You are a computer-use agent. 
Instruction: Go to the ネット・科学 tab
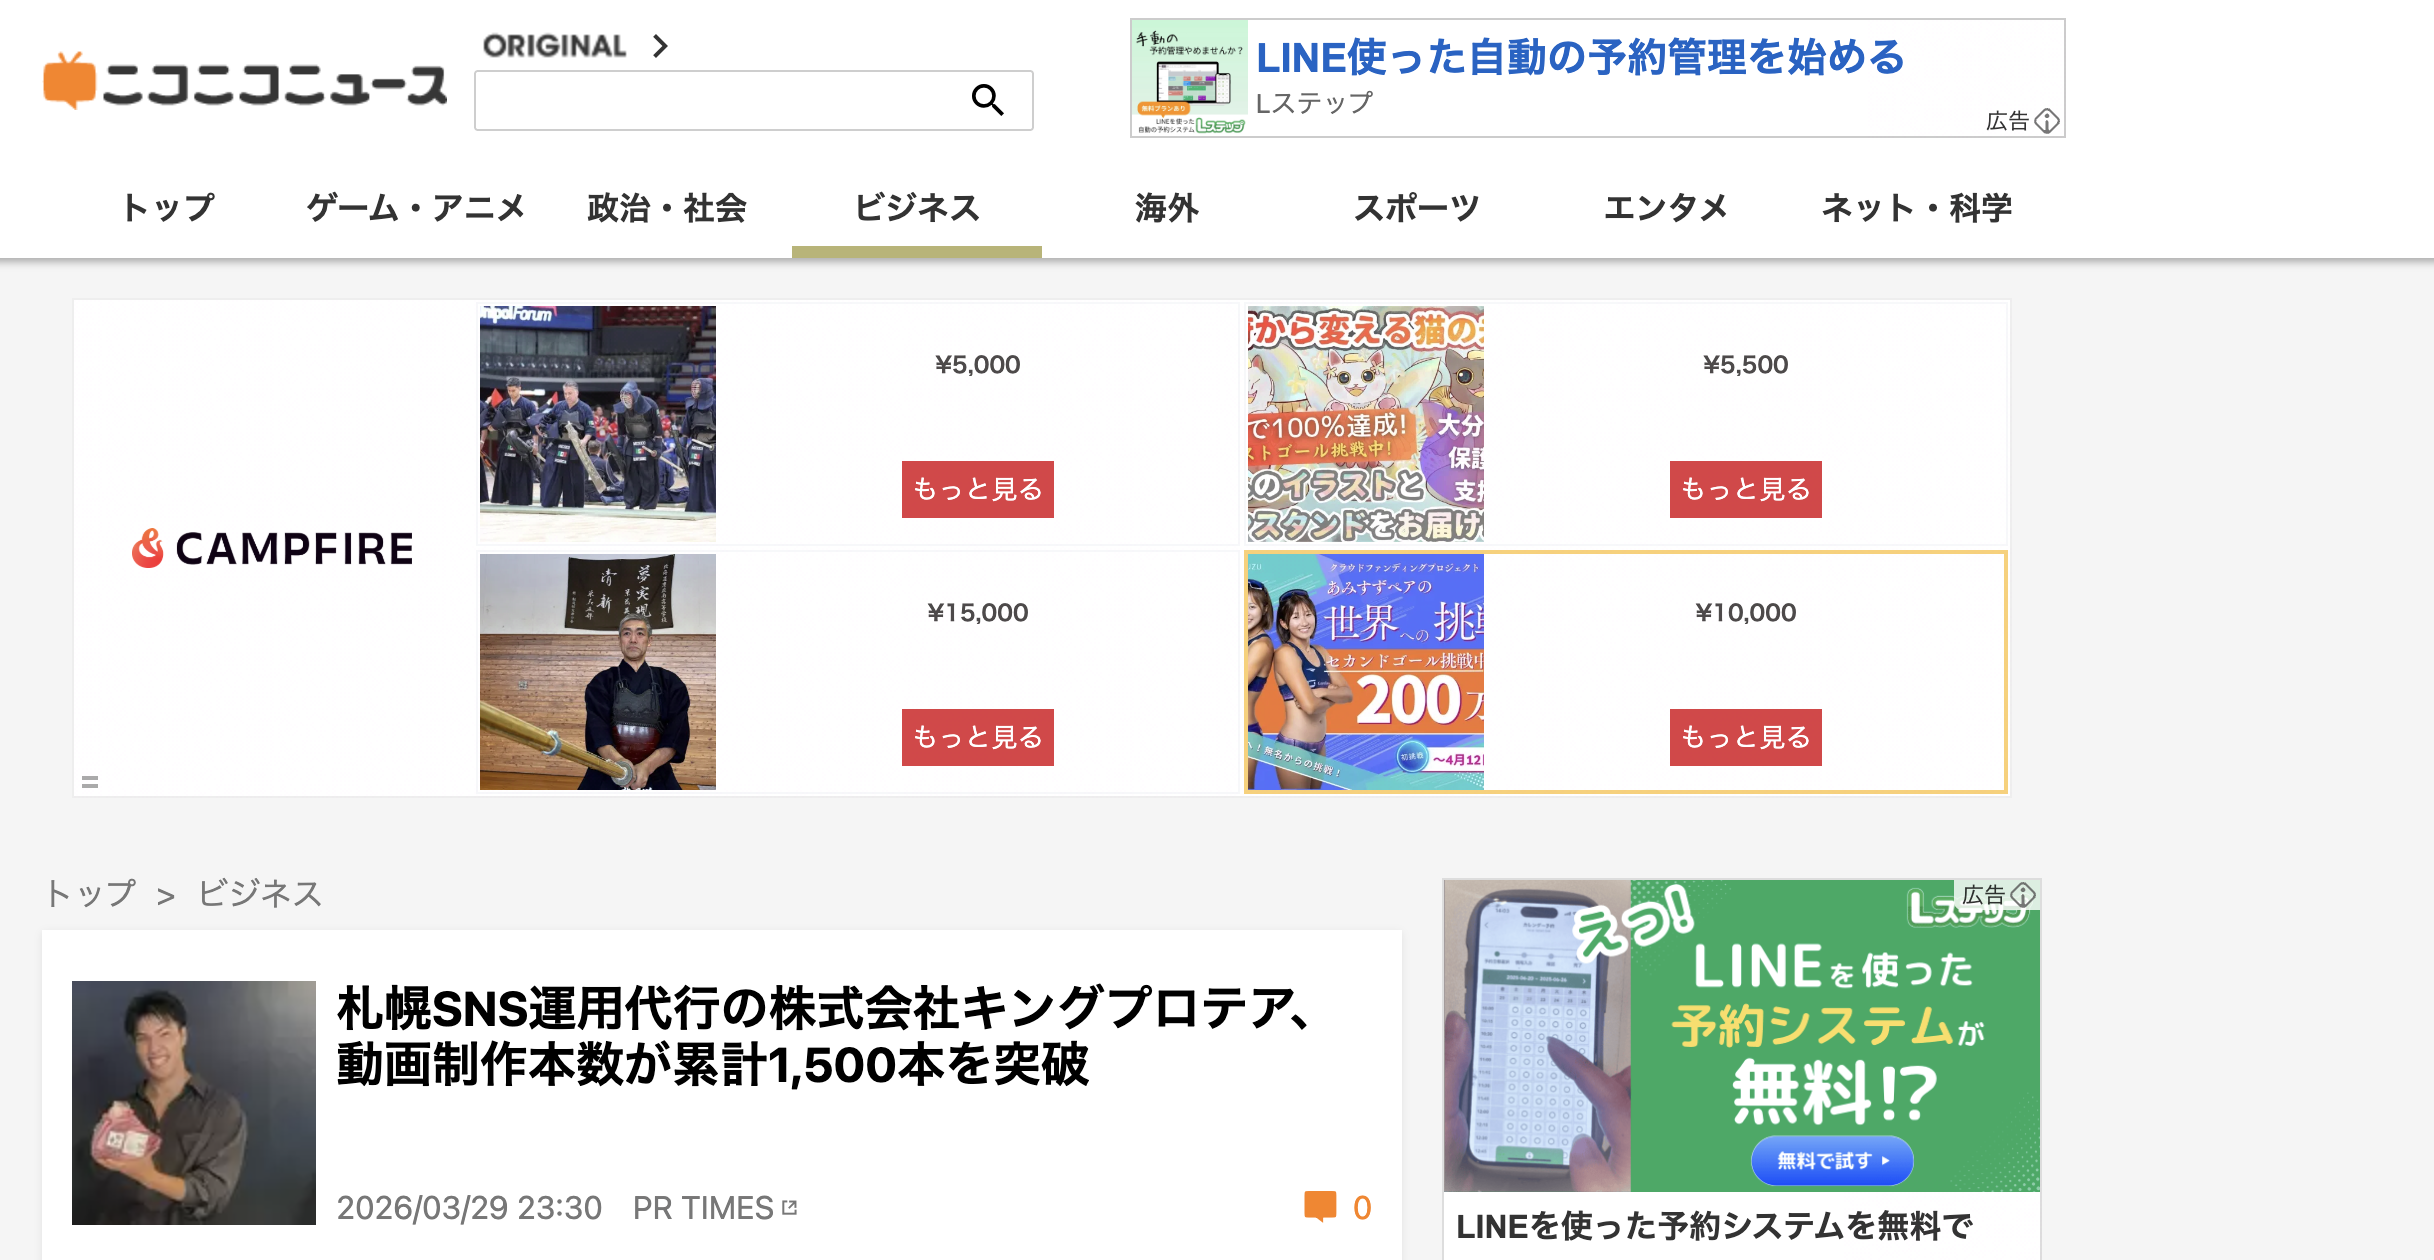point(1916,208)
